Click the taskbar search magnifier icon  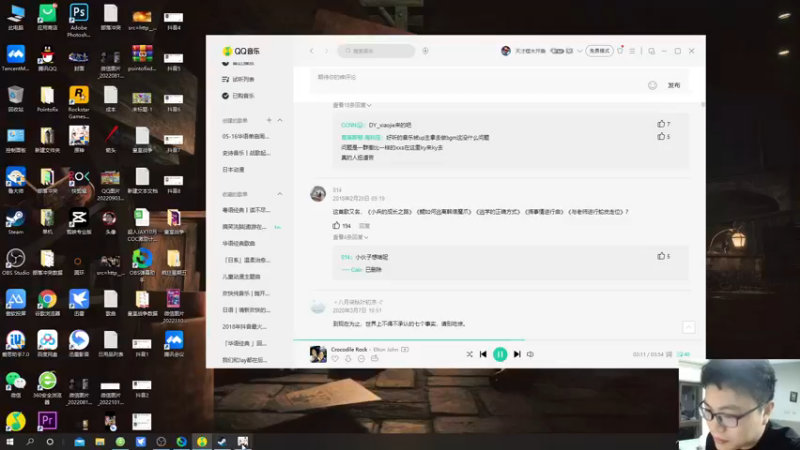point(30,442)
